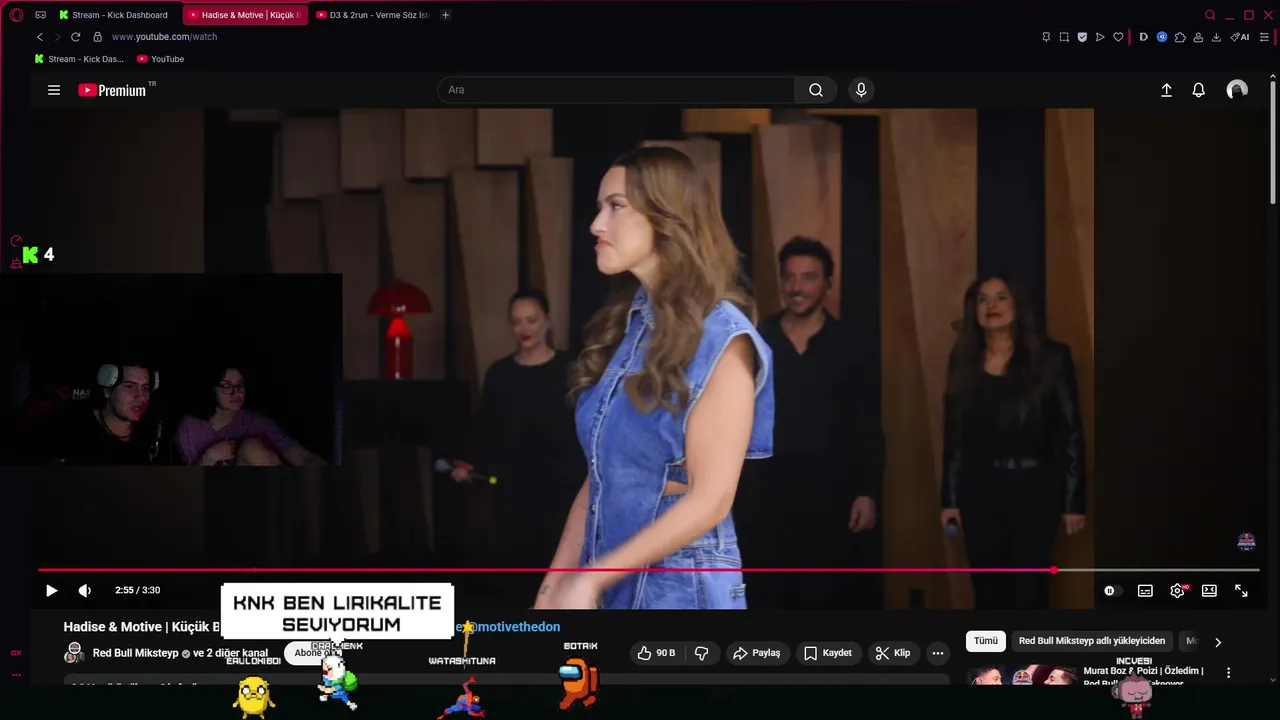Save video with Kaydet
Viewport: 1280px width, 720px height.
tap(828, 653)
